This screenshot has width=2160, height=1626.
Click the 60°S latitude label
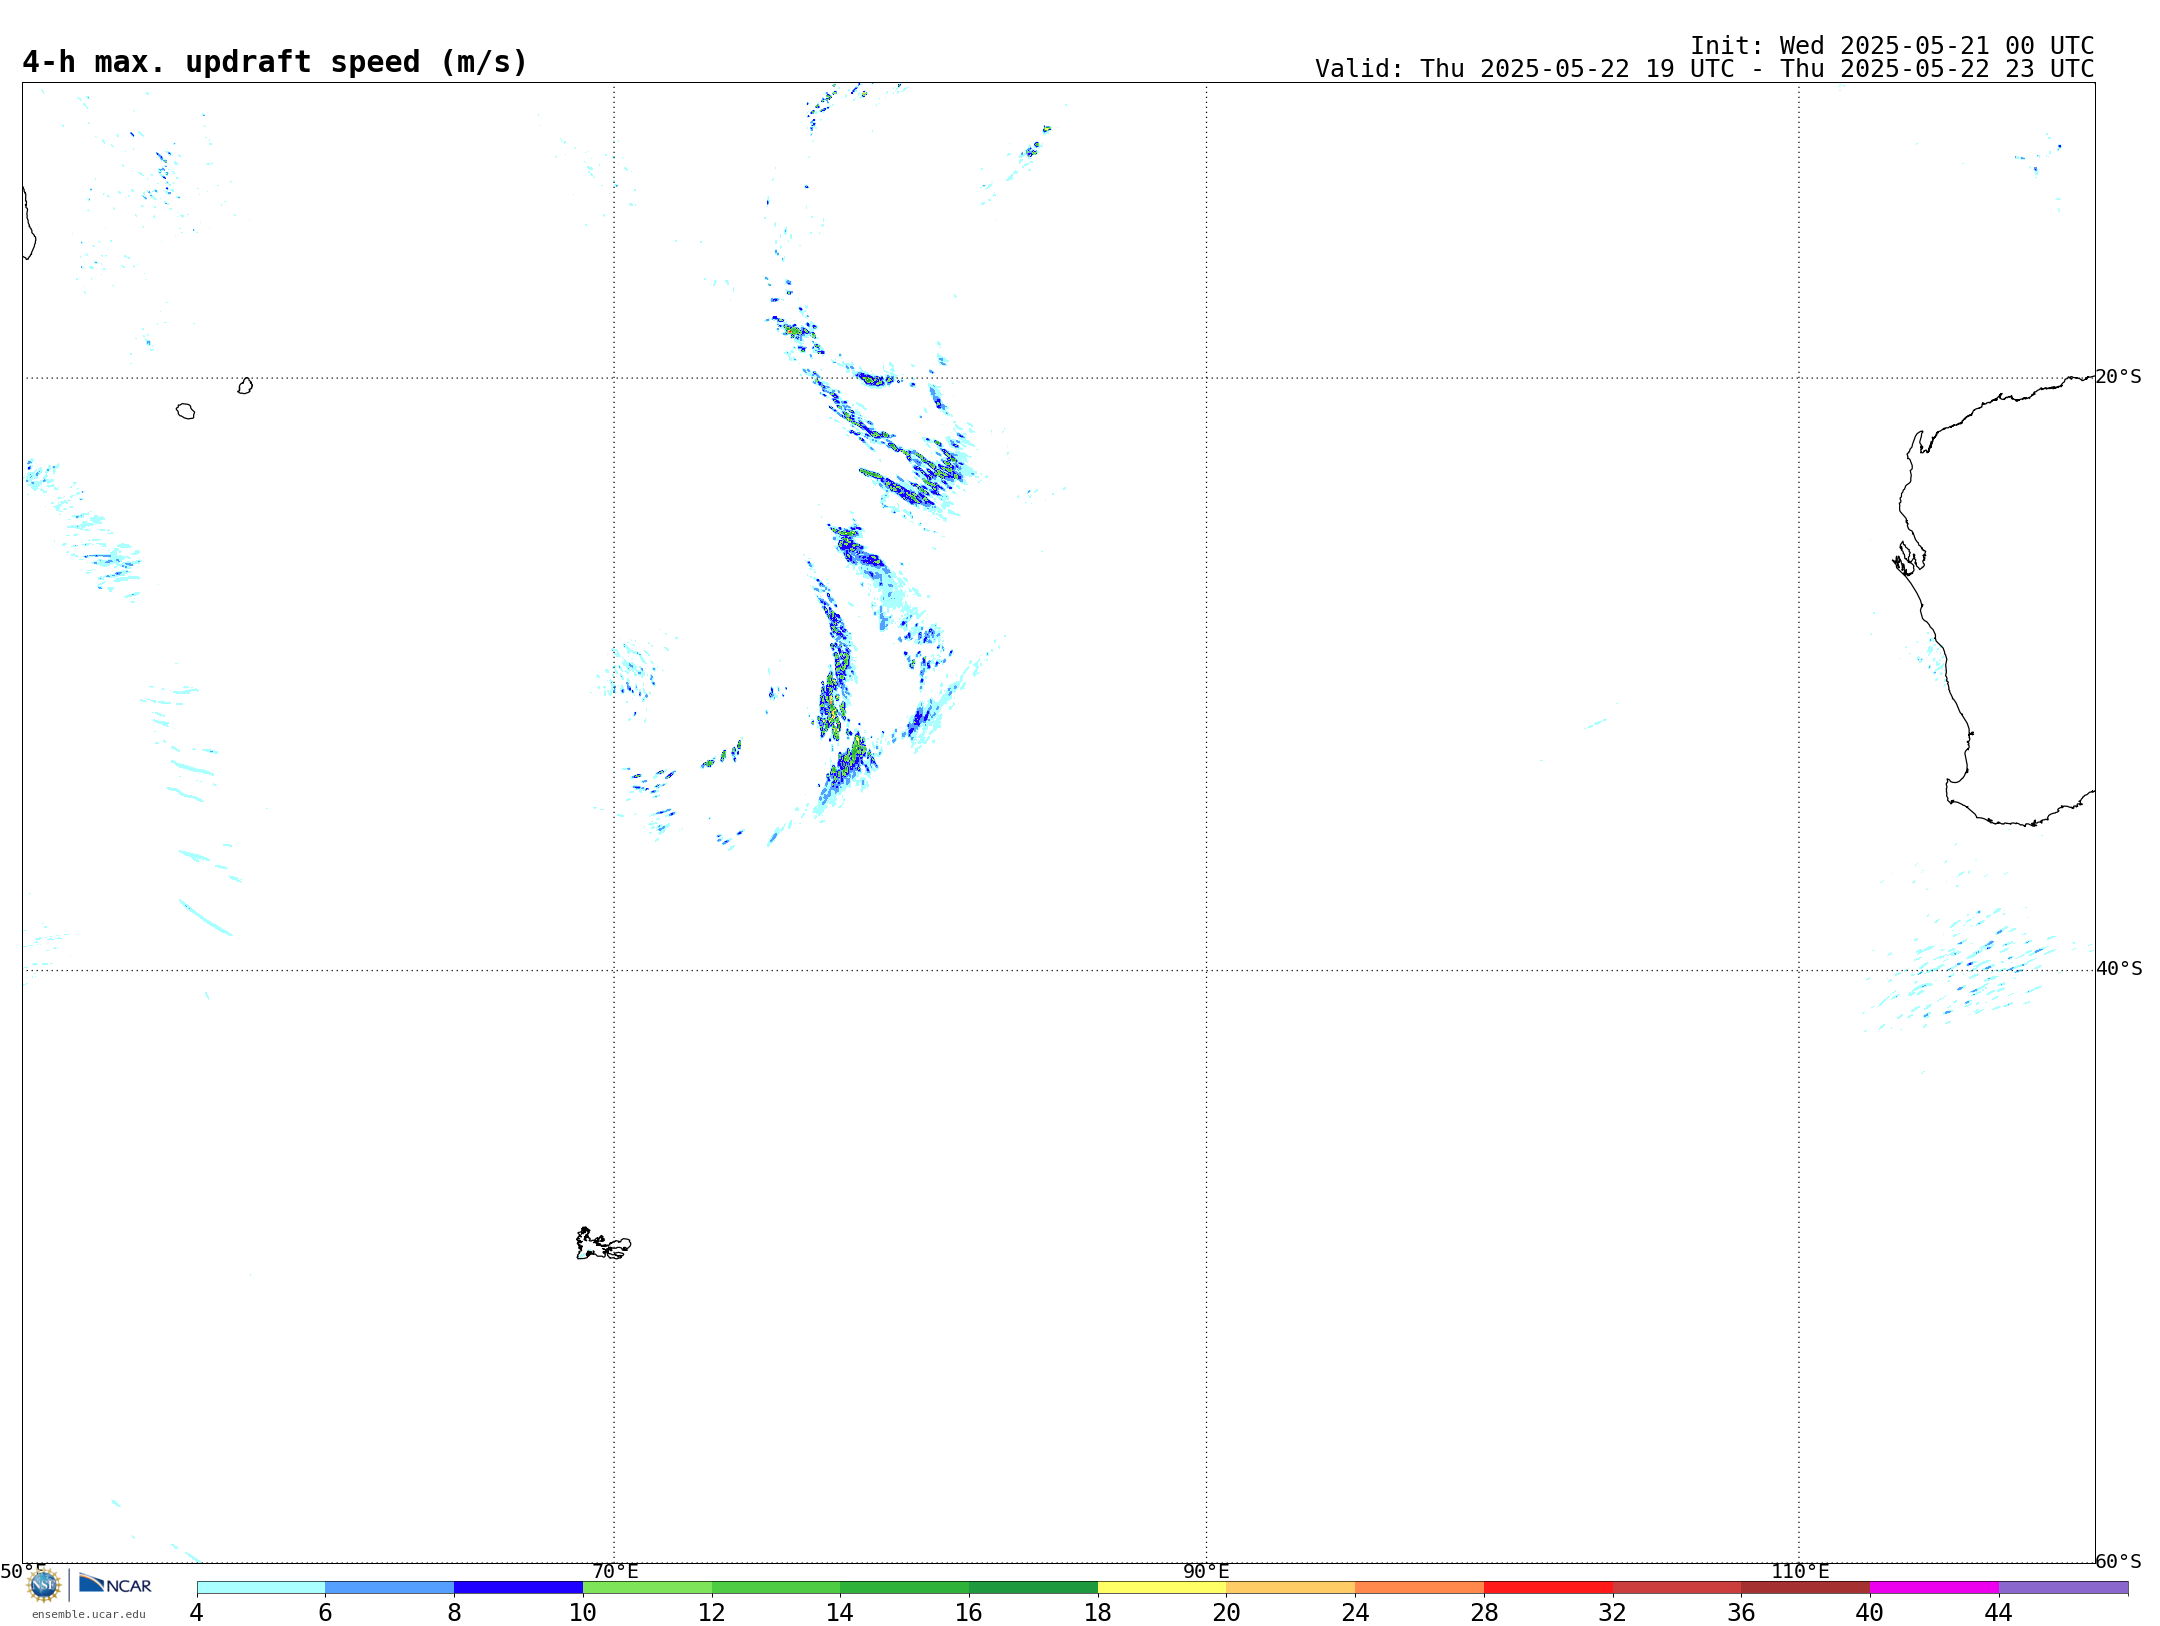[x=2119, y=1561]
